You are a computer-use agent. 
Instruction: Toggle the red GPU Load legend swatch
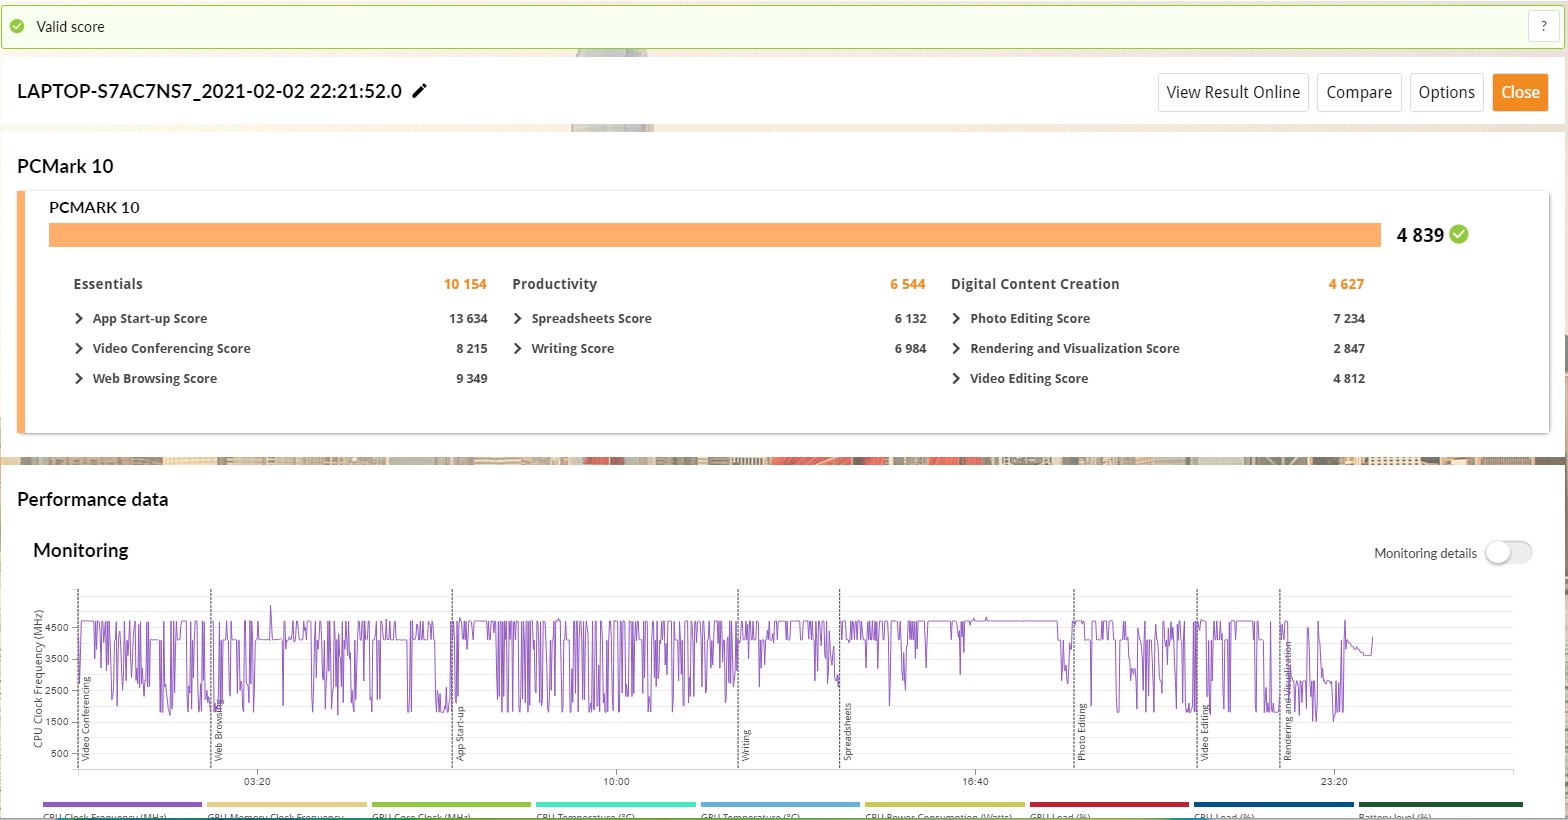[1108, 805]
